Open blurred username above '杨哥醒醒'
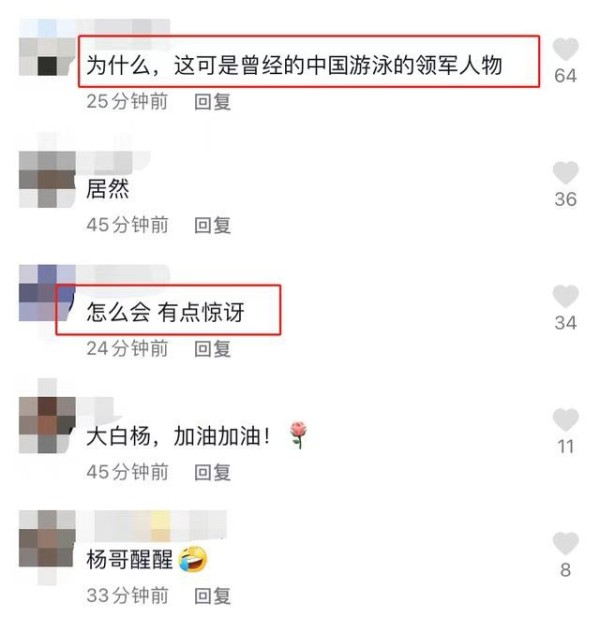Viewport: 600px width, 617px height. pyautogui.click(x=151, y=525)
